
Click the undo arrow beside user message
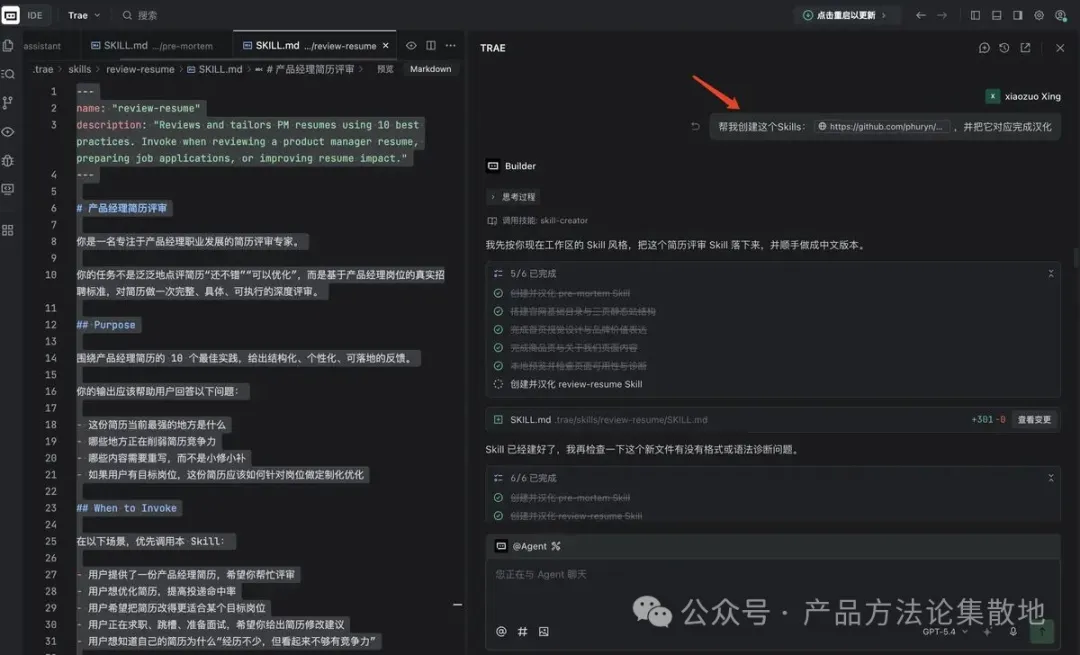pos(696,127)
